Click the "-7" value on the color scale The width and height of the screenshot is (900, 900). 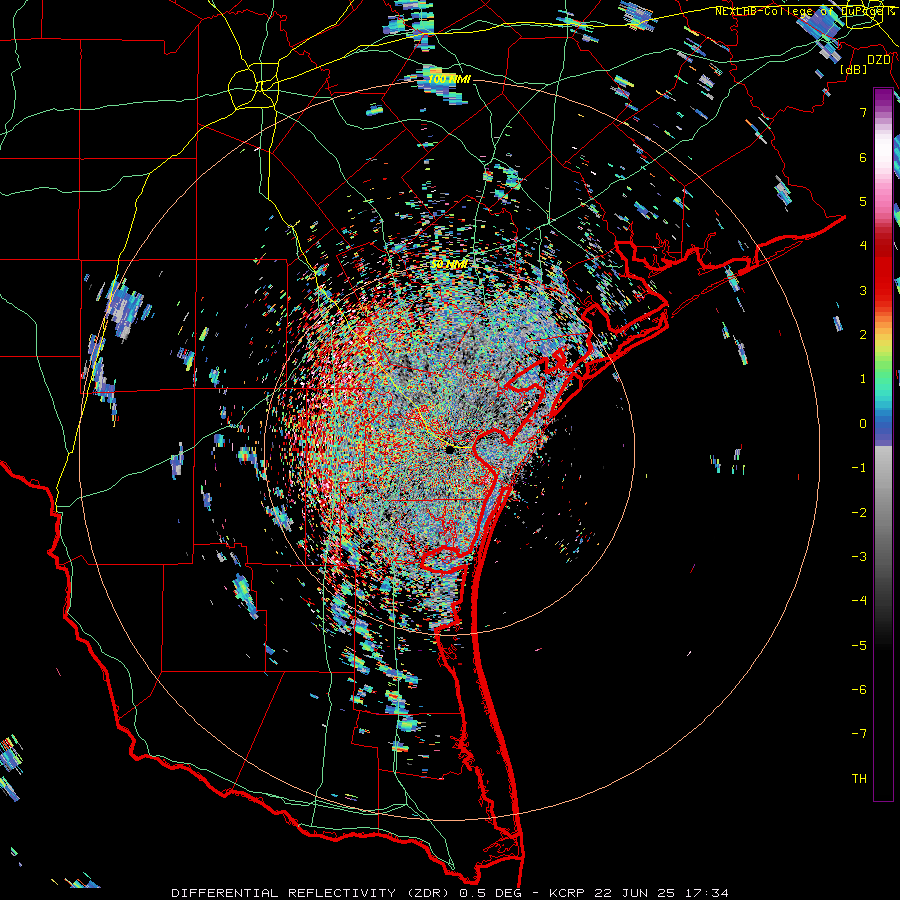[859, 734]
